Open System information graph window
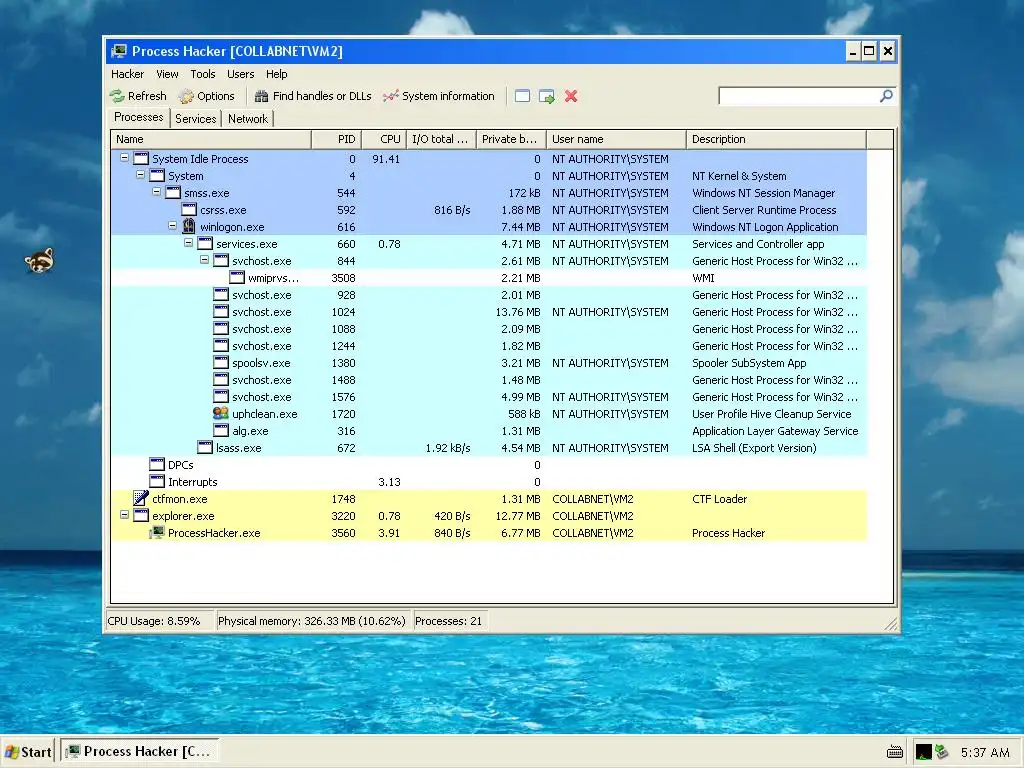1024x768 pixels. click(x=439, y=96)
